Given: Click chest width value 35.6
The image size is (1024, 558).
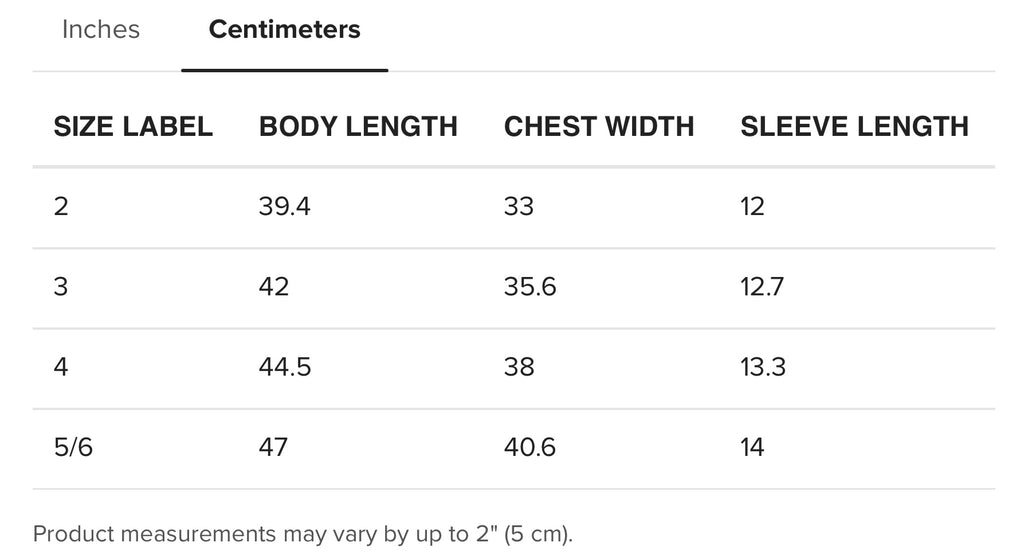Looking at the screenshot, I should pyautogui.click(x=530, y=287).
